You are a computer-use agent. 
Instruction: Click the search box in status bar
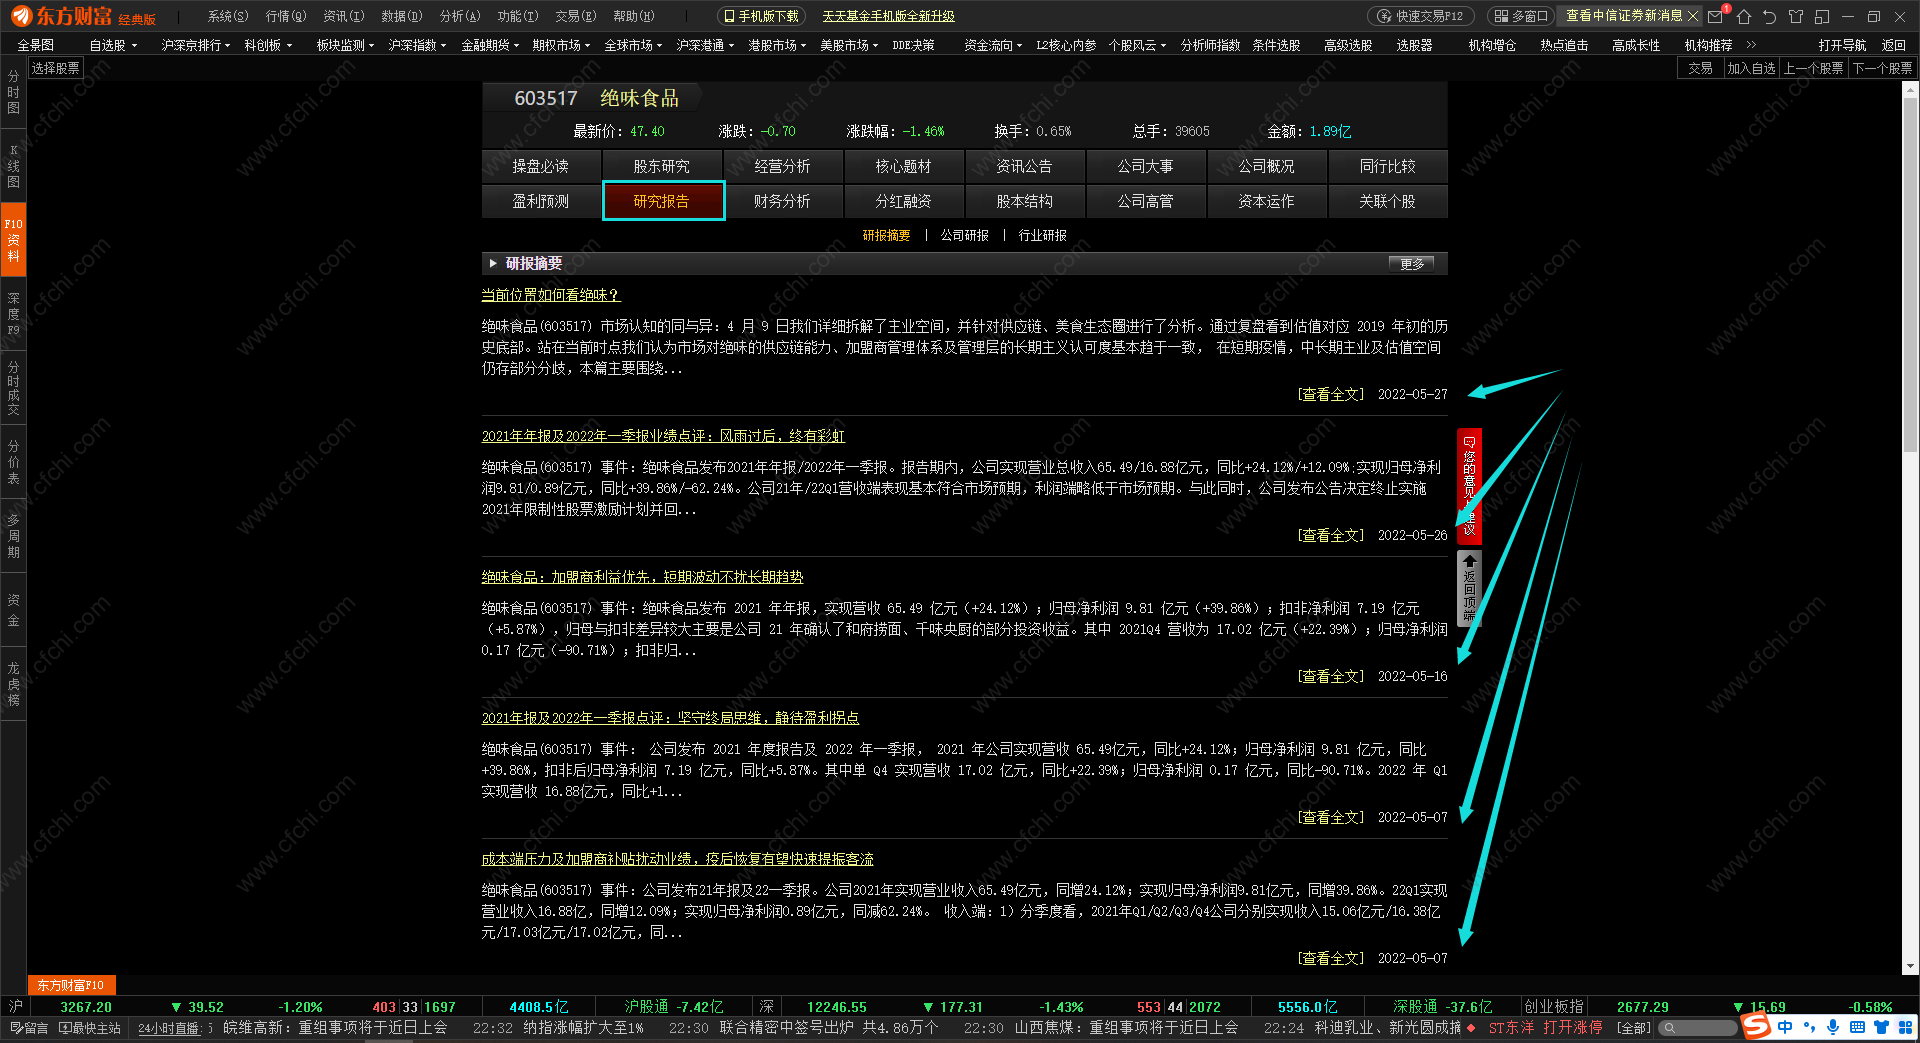point(1698,1028)
